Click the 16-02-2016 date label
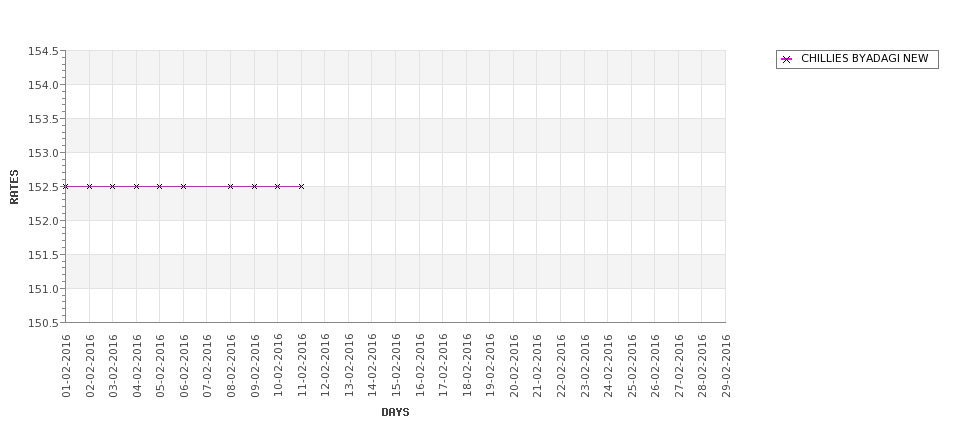Viewport: 975px width, 429px height. coord(420,366)
